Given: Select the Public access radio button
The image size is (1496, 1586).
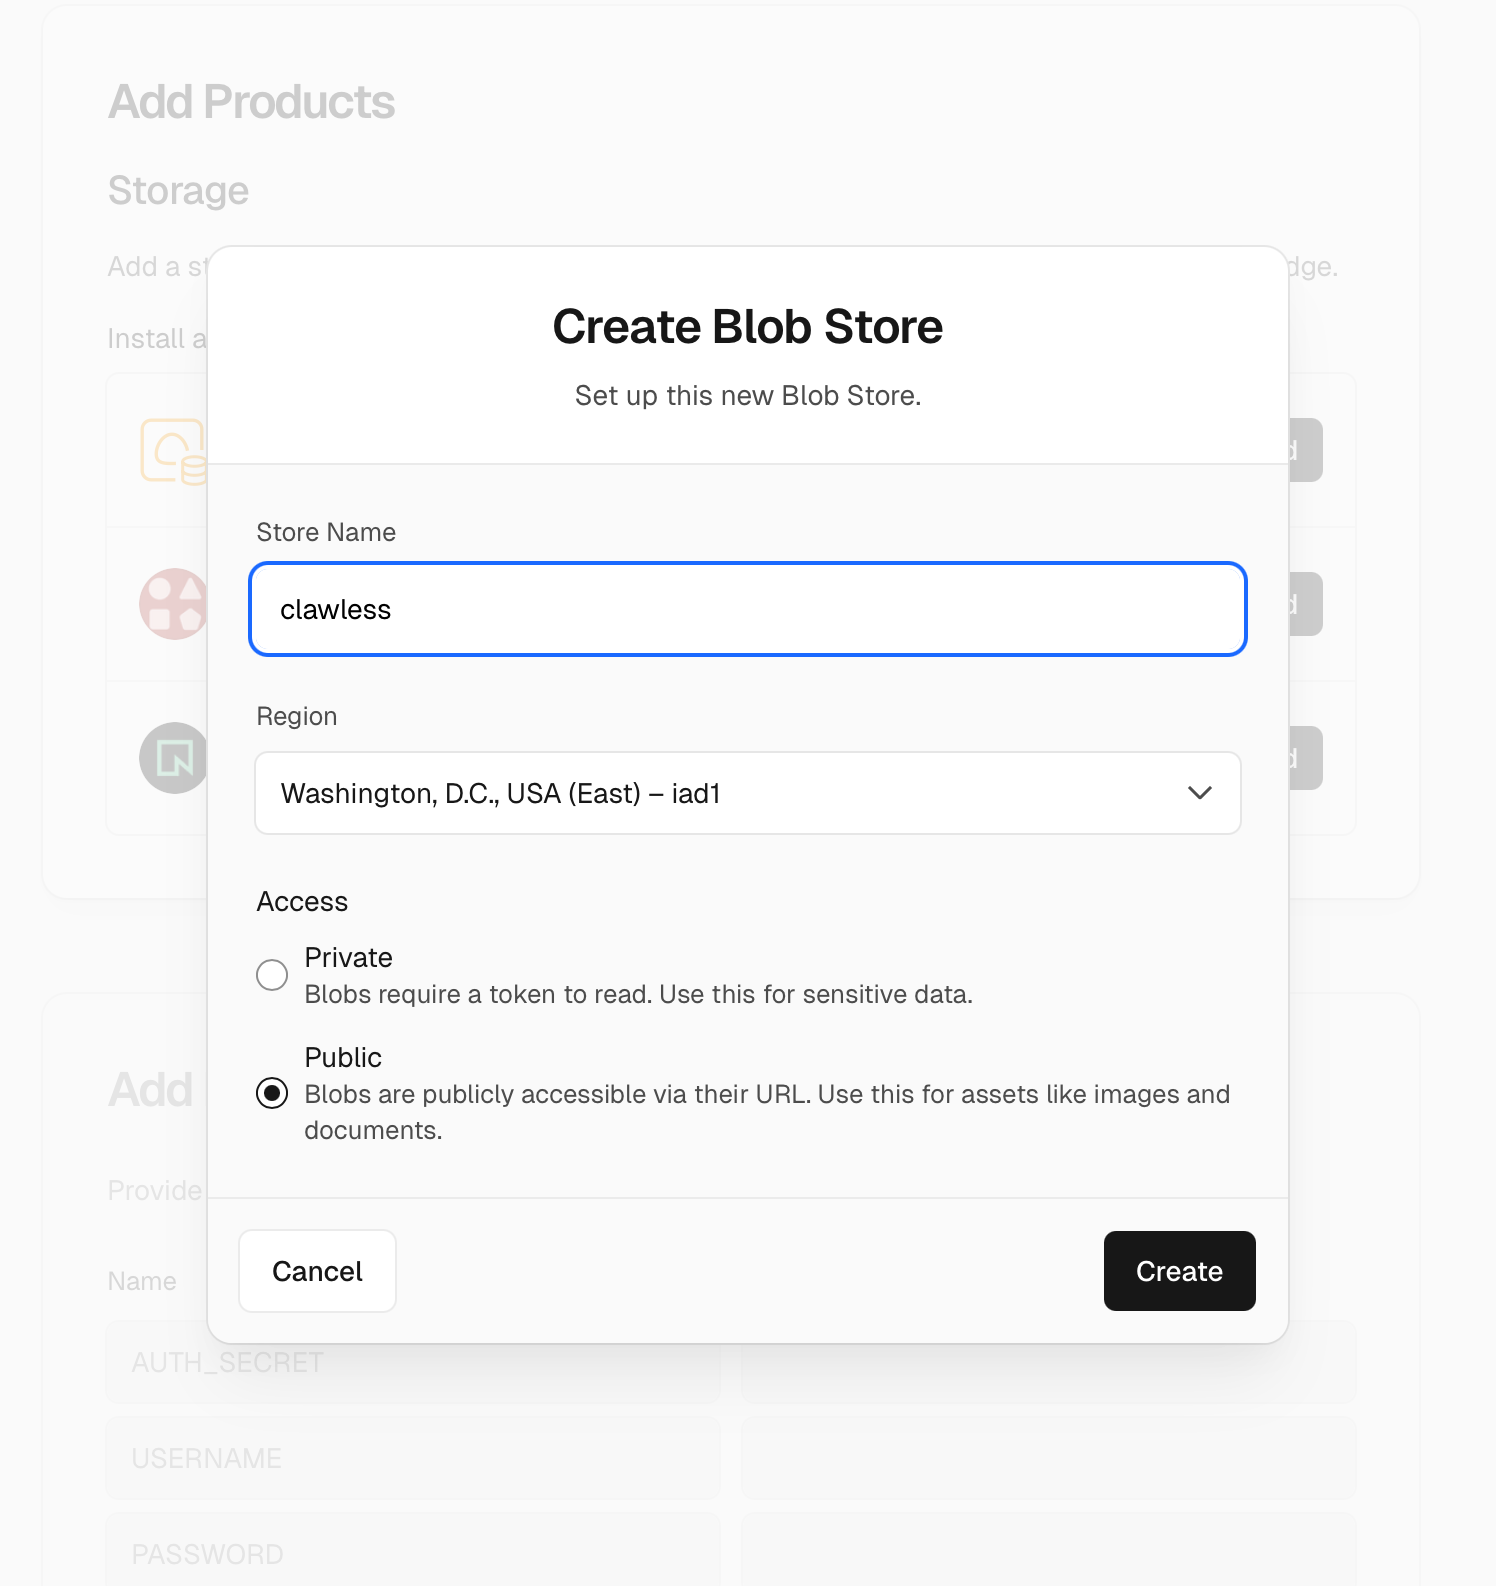Looking at the screenshot, I should pyautogui.click(x=271, y=1094).
